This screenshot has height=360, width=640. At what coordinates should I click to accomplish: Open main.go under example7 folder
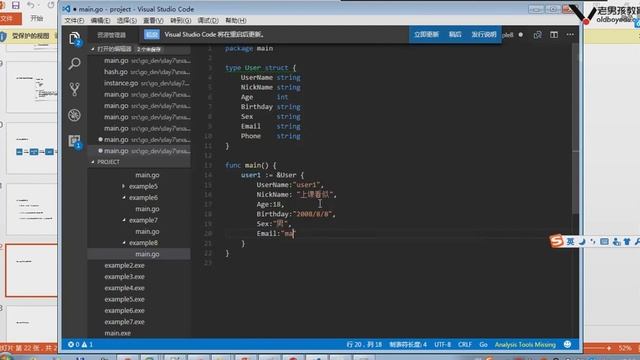click(139, 231)
